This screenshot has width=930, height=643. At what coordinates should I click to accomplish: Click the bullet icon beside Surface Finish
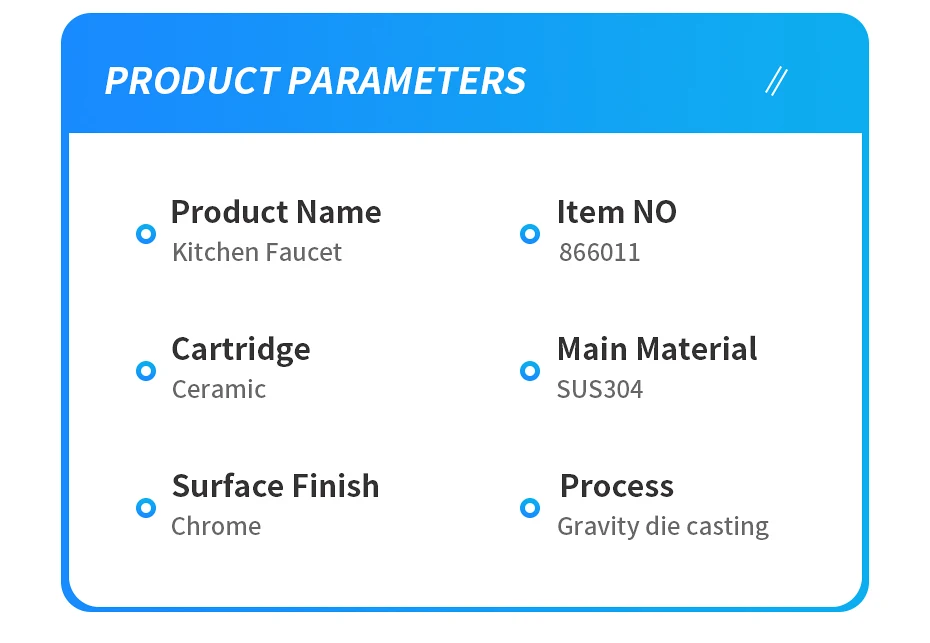(146, 508)
